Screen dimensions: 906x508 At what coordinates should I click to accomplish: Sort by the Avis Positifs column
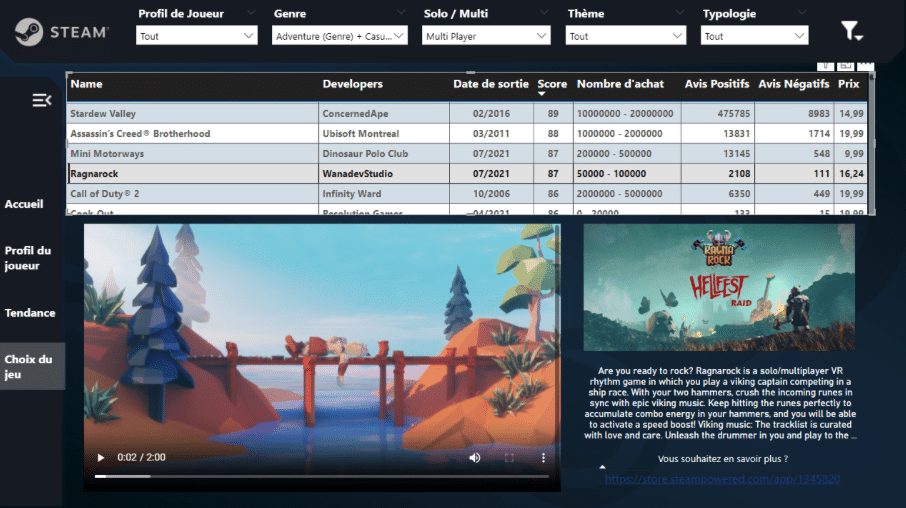point(716,84)
